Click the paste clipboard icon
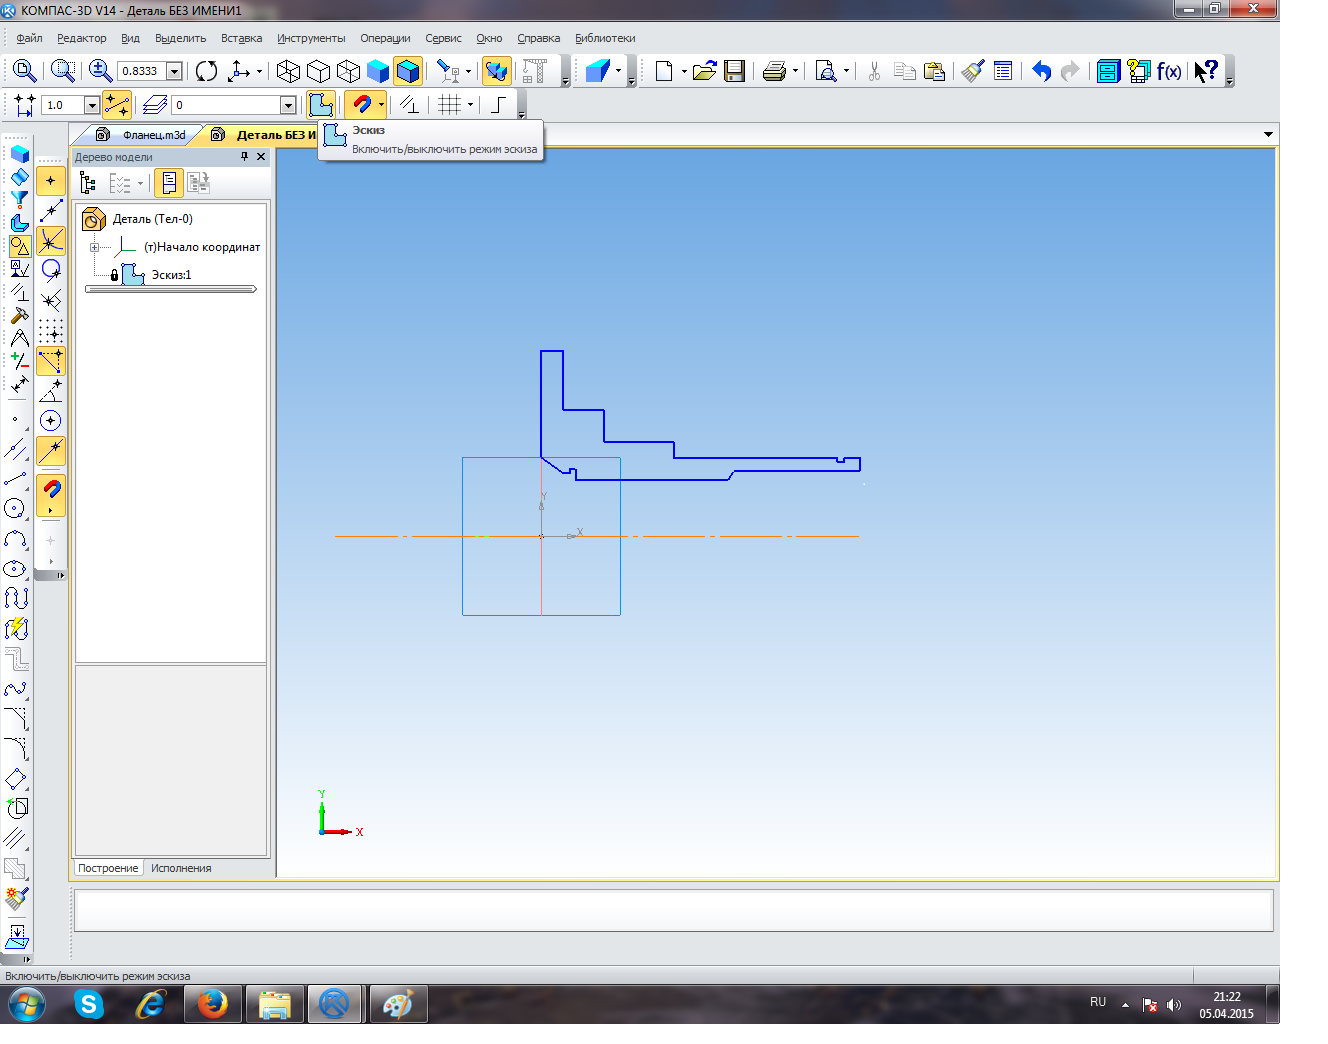The height and width of the screenshot is (1044, 1328). coord(935,71)
